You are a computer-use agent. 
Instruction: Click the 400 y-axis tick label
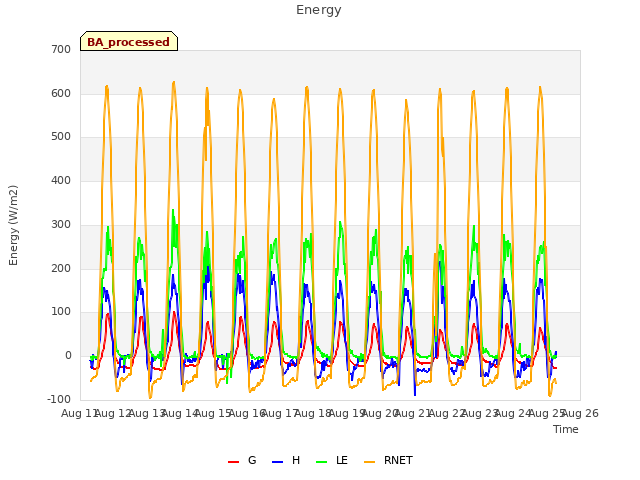coord(61,180)
